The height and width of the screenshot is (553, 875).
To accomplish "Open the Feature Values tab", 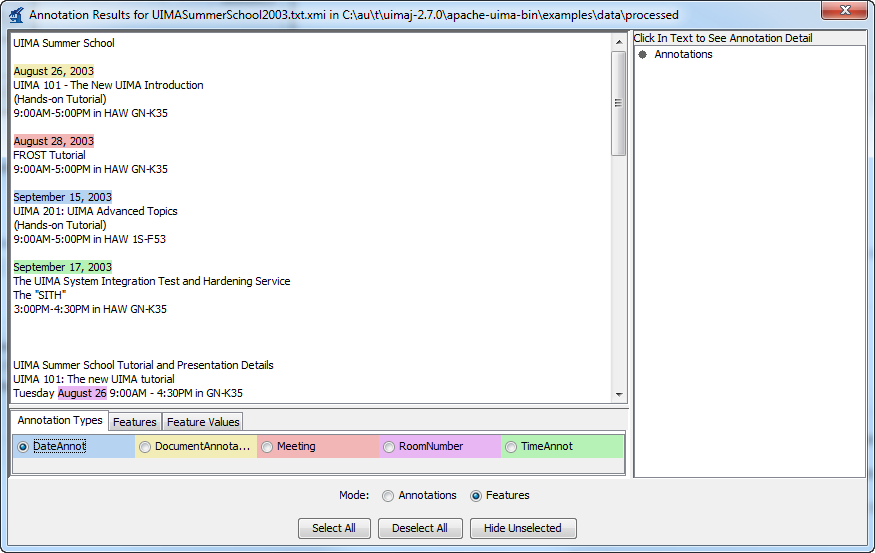I will (203, 422).
